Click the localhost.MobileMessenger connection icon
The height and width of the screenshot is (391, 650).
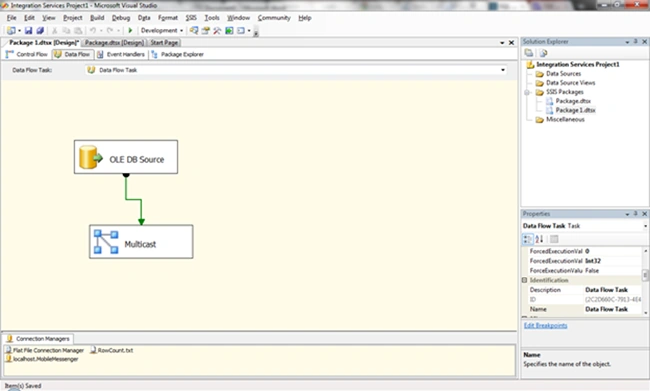pos(8,359)
